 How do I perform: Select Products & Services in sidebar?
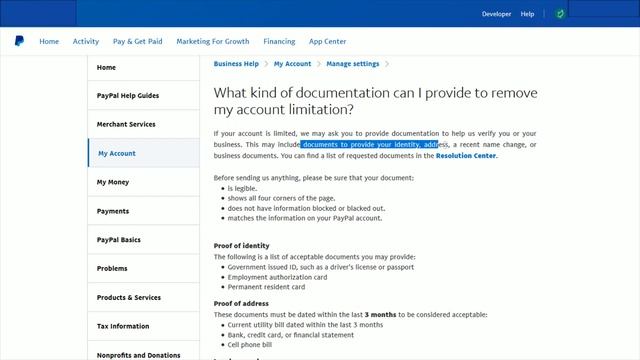coord(144,298)
